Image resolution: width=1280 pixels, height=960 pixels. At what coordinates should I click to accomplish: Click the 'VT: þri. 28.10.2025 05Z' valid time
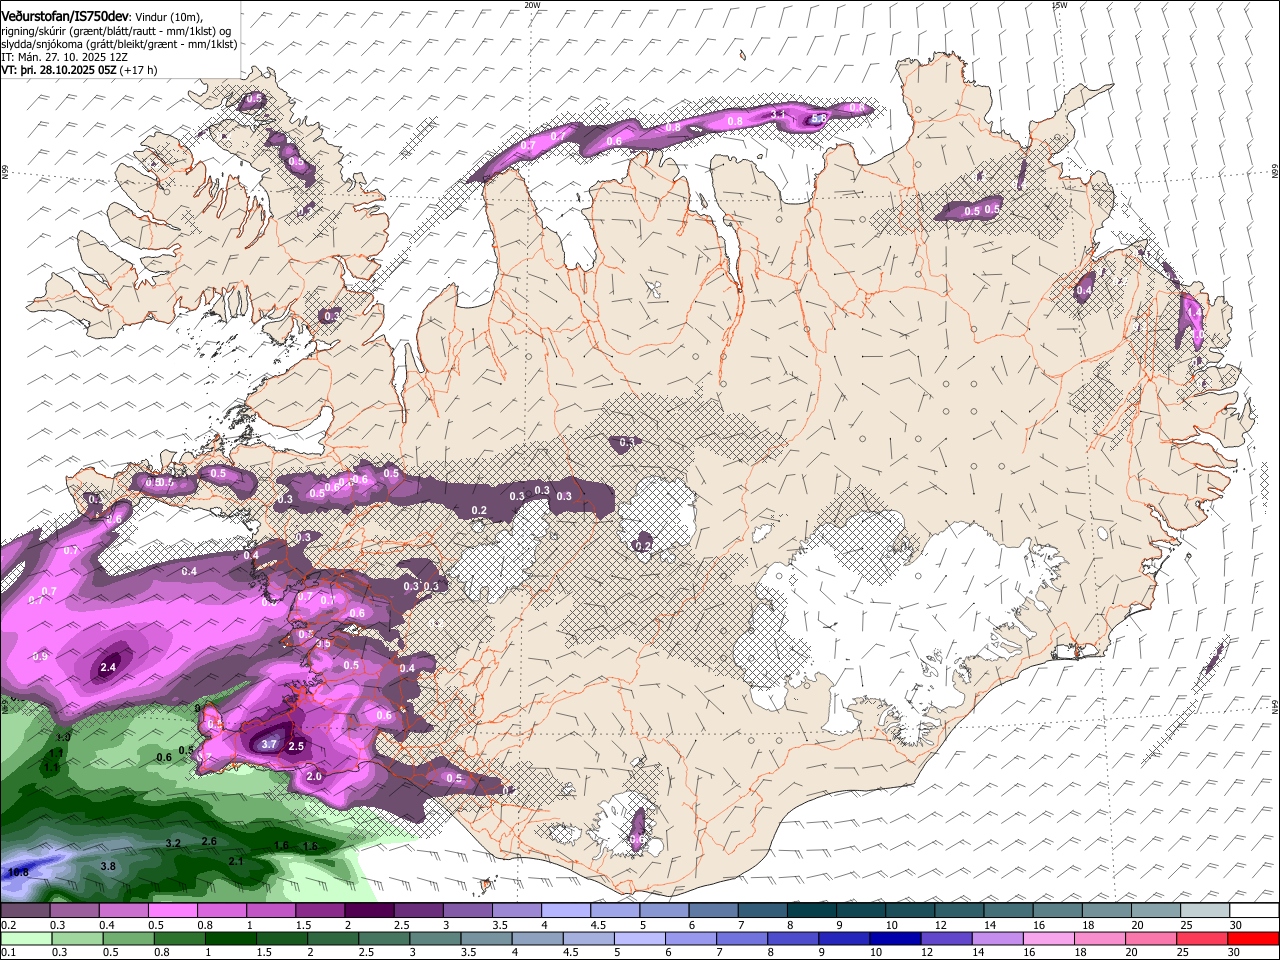pyautogui.click(x=58, y=70)
